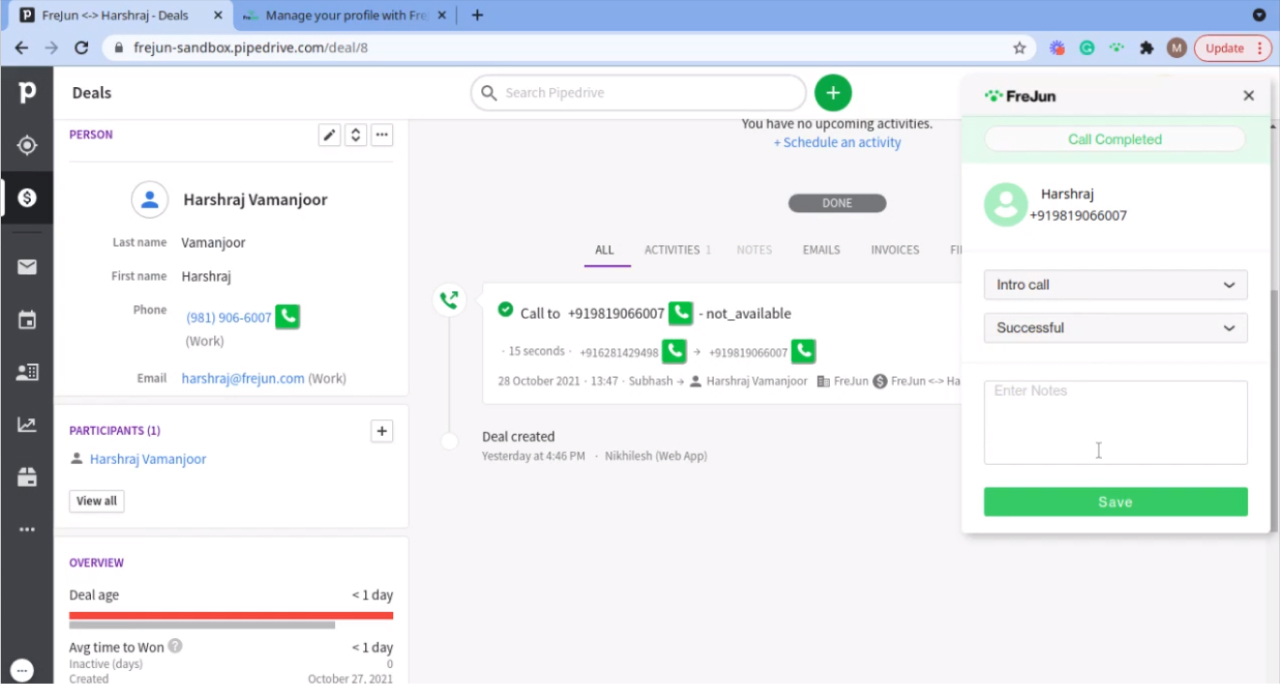Image resolution: width=1280 pixels, height=684 pixels.
Task: Open the Mail icon in sidebar
Action: coord(27,267)
